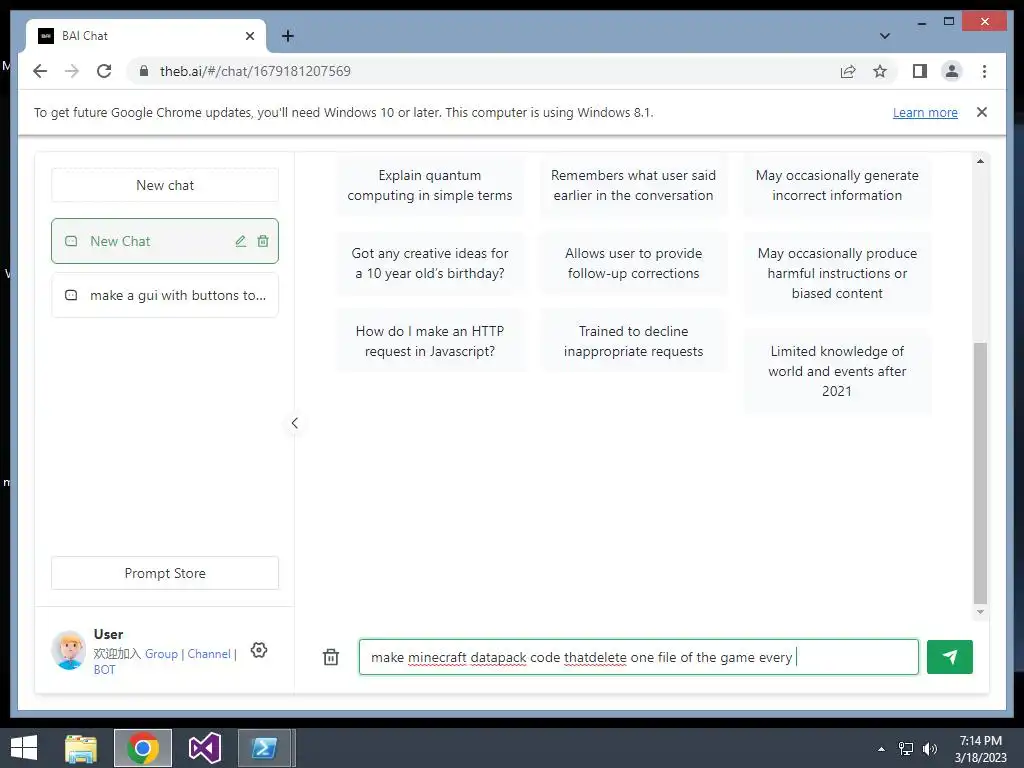The width and height of the screenshot is (1024, 768).
Task: Select the BAI Chat browser tab
Action: click(x=146, y=36)
